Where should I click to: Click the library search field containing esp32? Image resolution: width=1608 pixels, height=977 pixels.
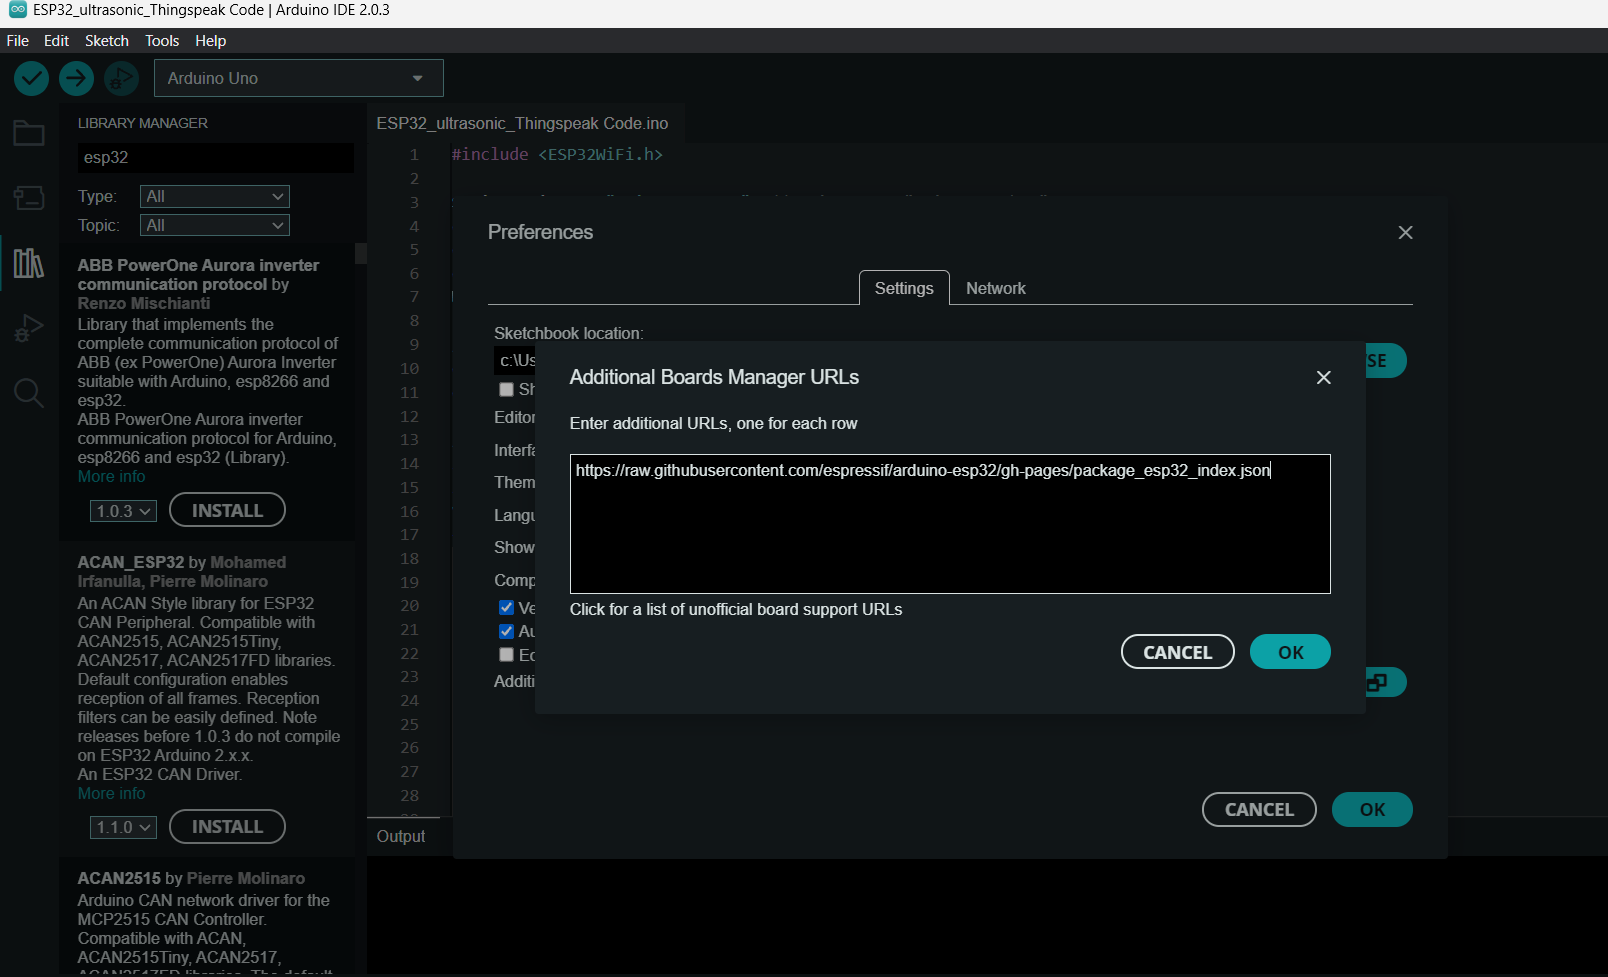215,157
